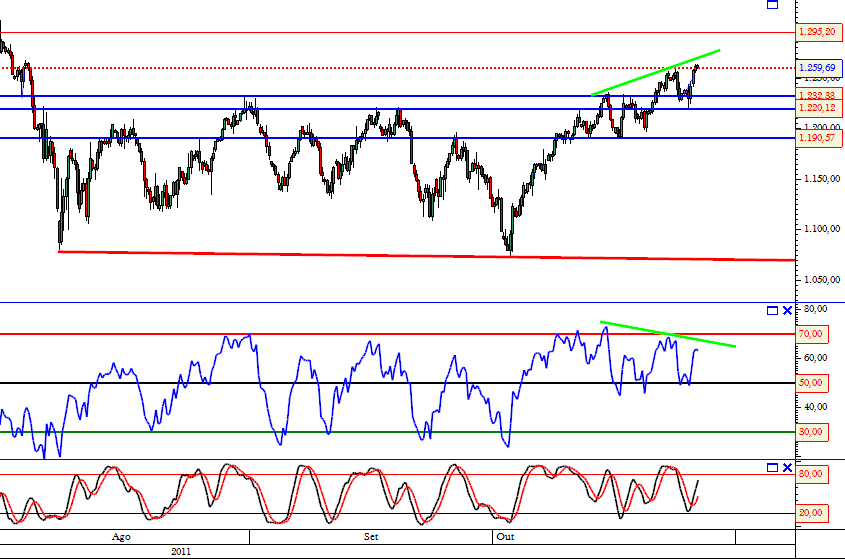Select the stochastic 20,00 level label
The width and height of the screenshot is (845, 559).
[811, 513]
